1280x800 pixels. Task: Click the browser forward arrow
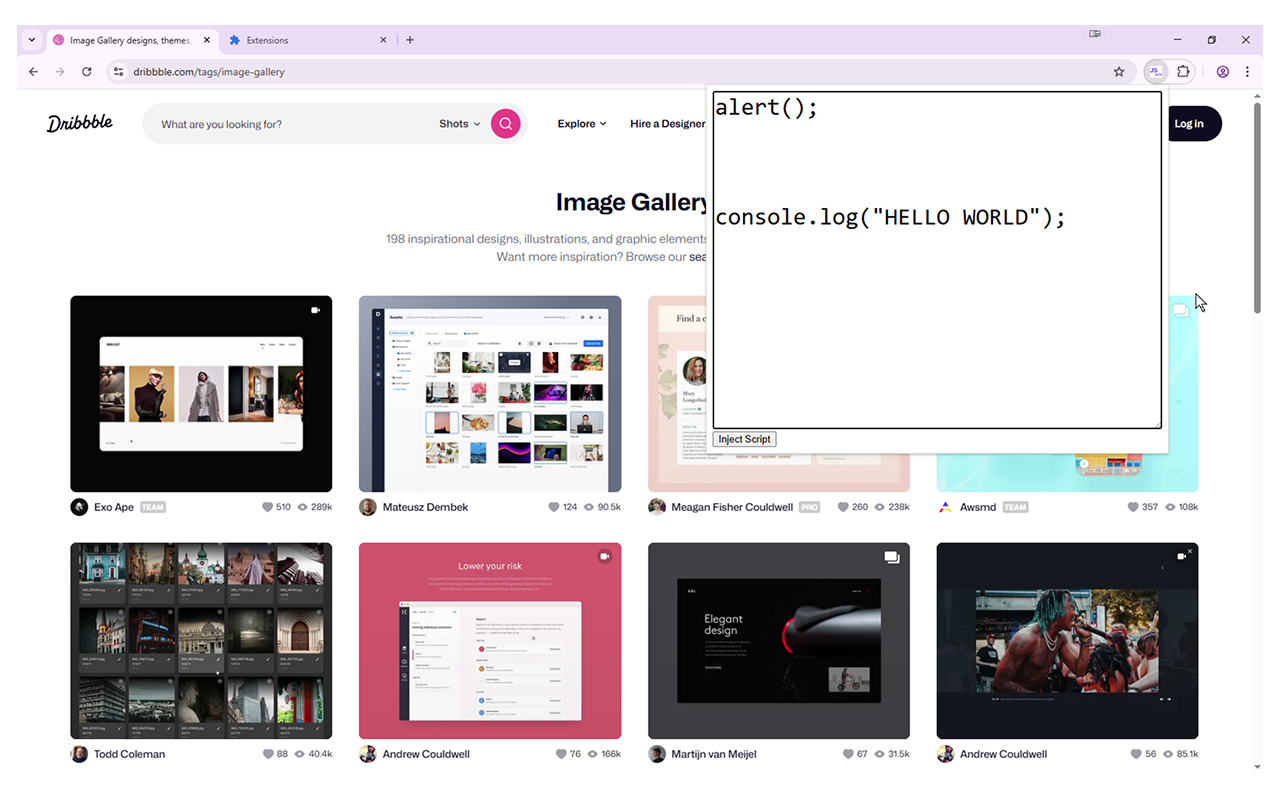tap(60, 72)
